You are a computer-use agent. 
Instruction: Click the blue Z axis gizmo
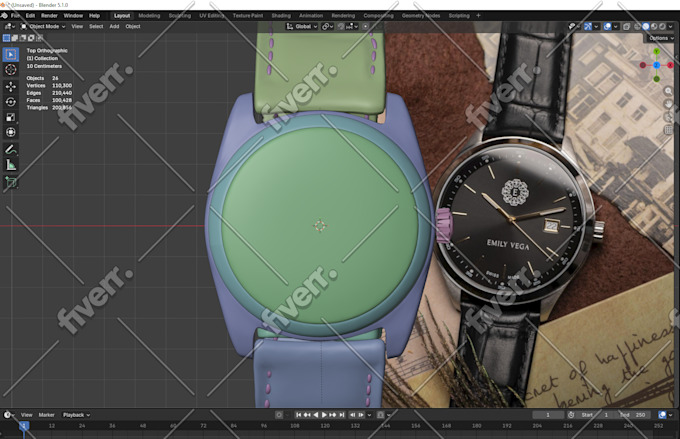tap(657, 65)
